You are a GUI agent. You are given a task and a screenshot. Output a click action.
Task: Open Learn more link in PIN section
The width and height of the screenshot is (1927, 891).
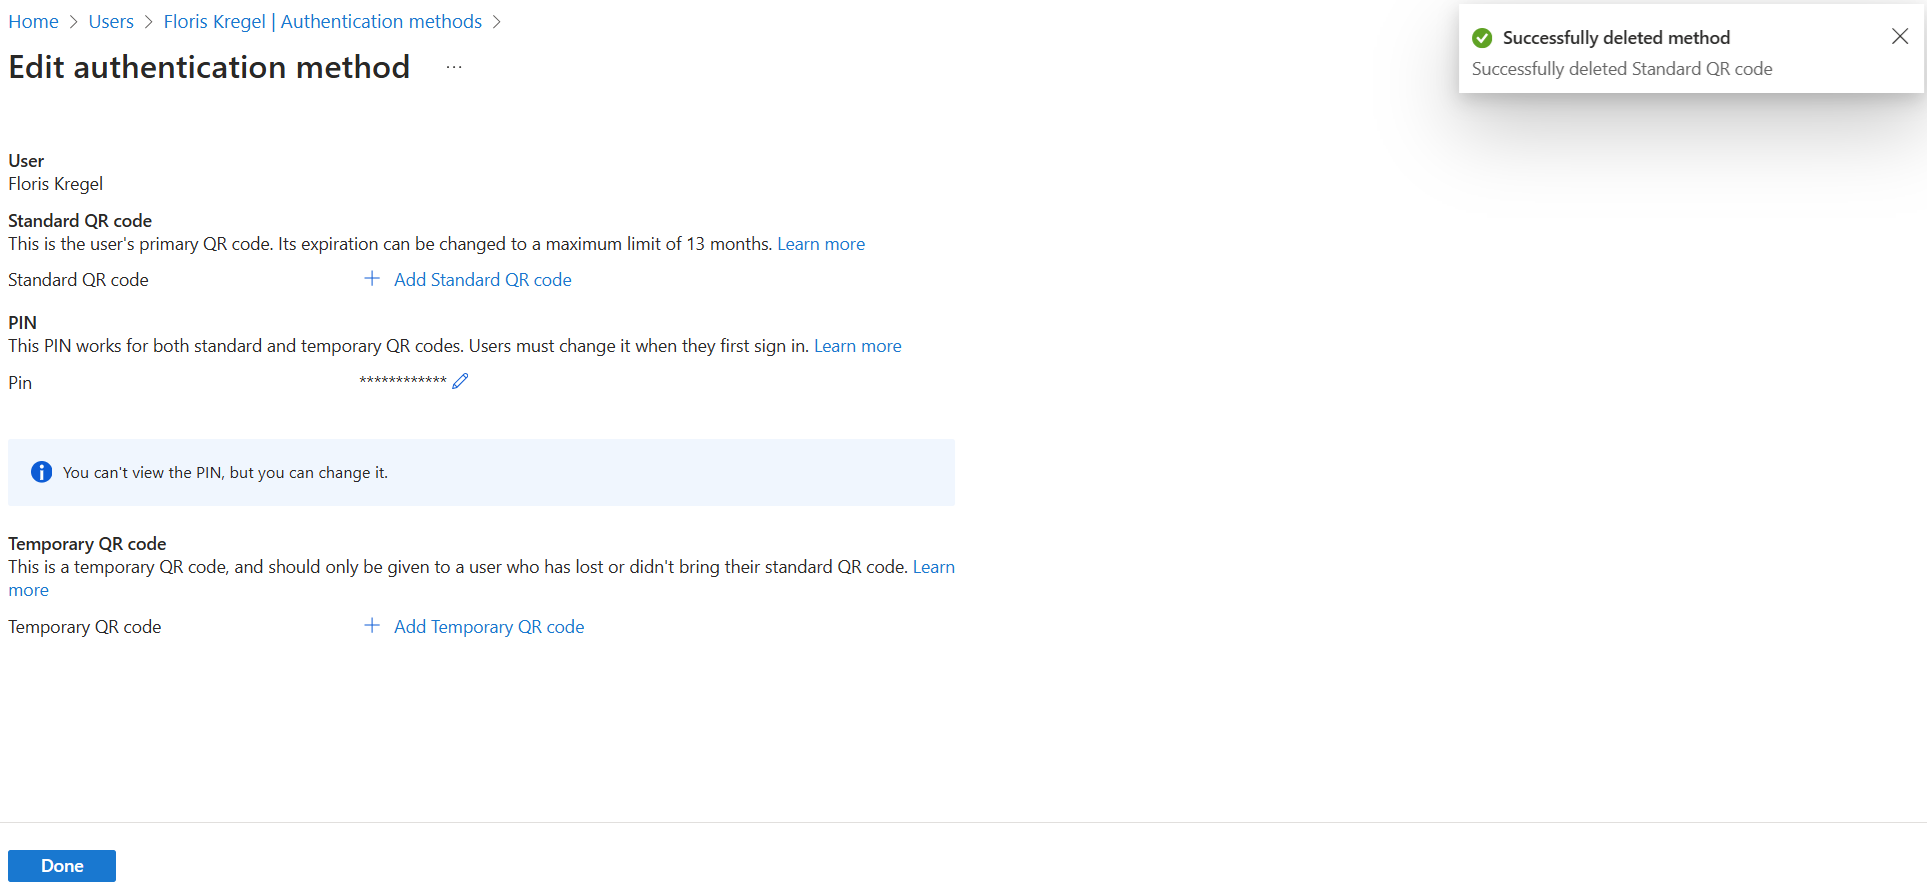coord(858,346)
